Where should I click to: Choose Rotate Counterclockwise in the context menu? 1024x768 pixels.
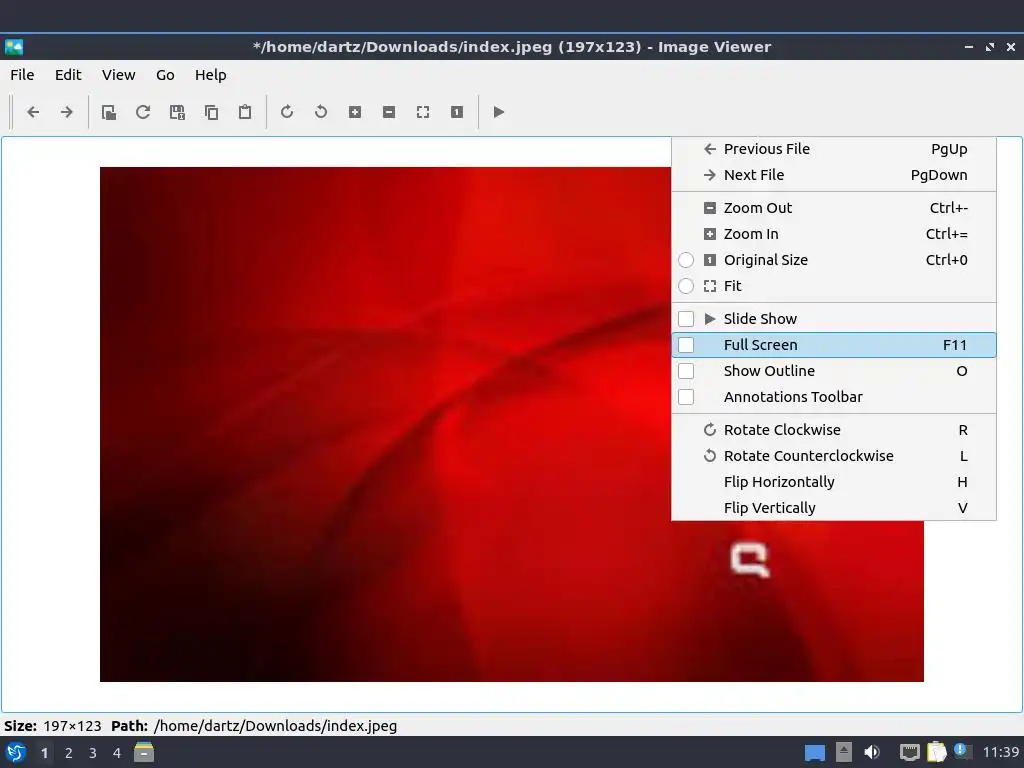click(x=834, y=456)
